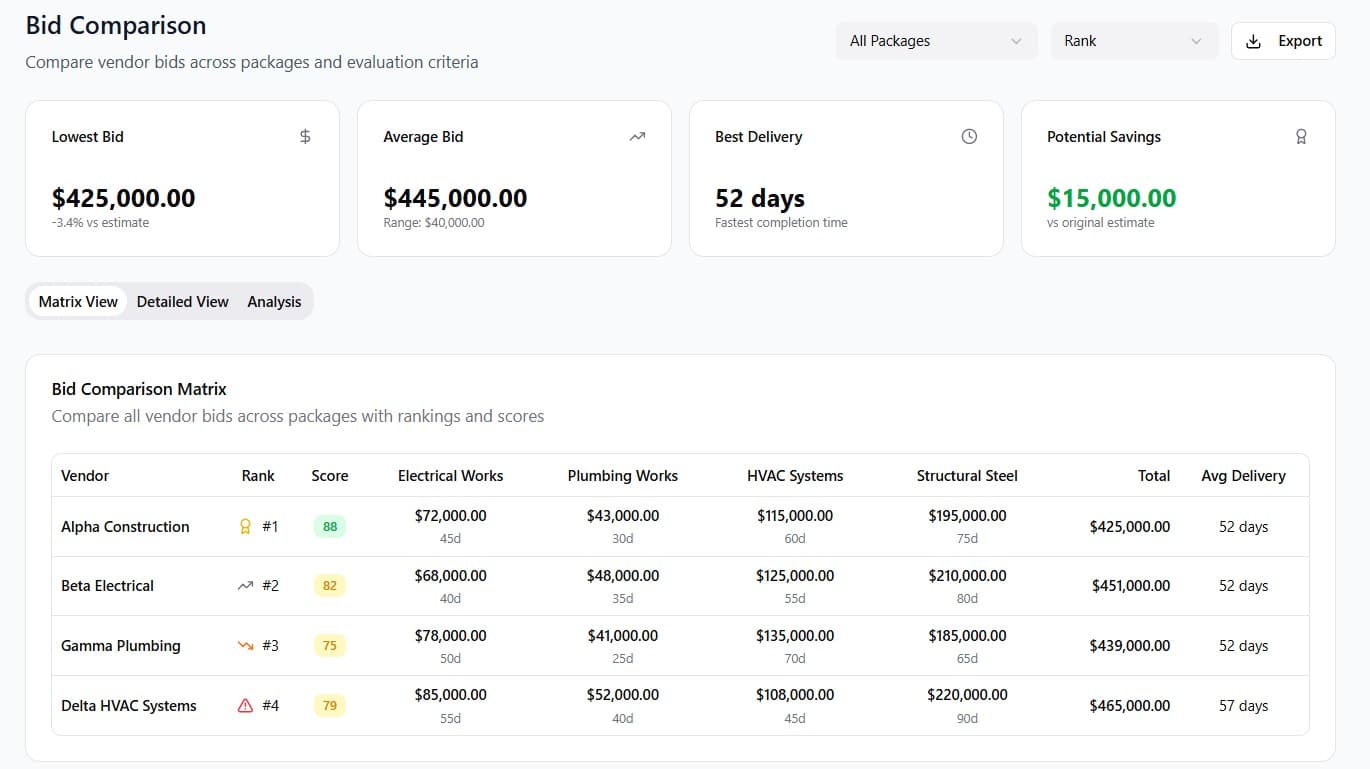Viewport: 1370px width, 769px height.
Task: Click the $465,000.00 total in the table
Action: [1130, 706]
